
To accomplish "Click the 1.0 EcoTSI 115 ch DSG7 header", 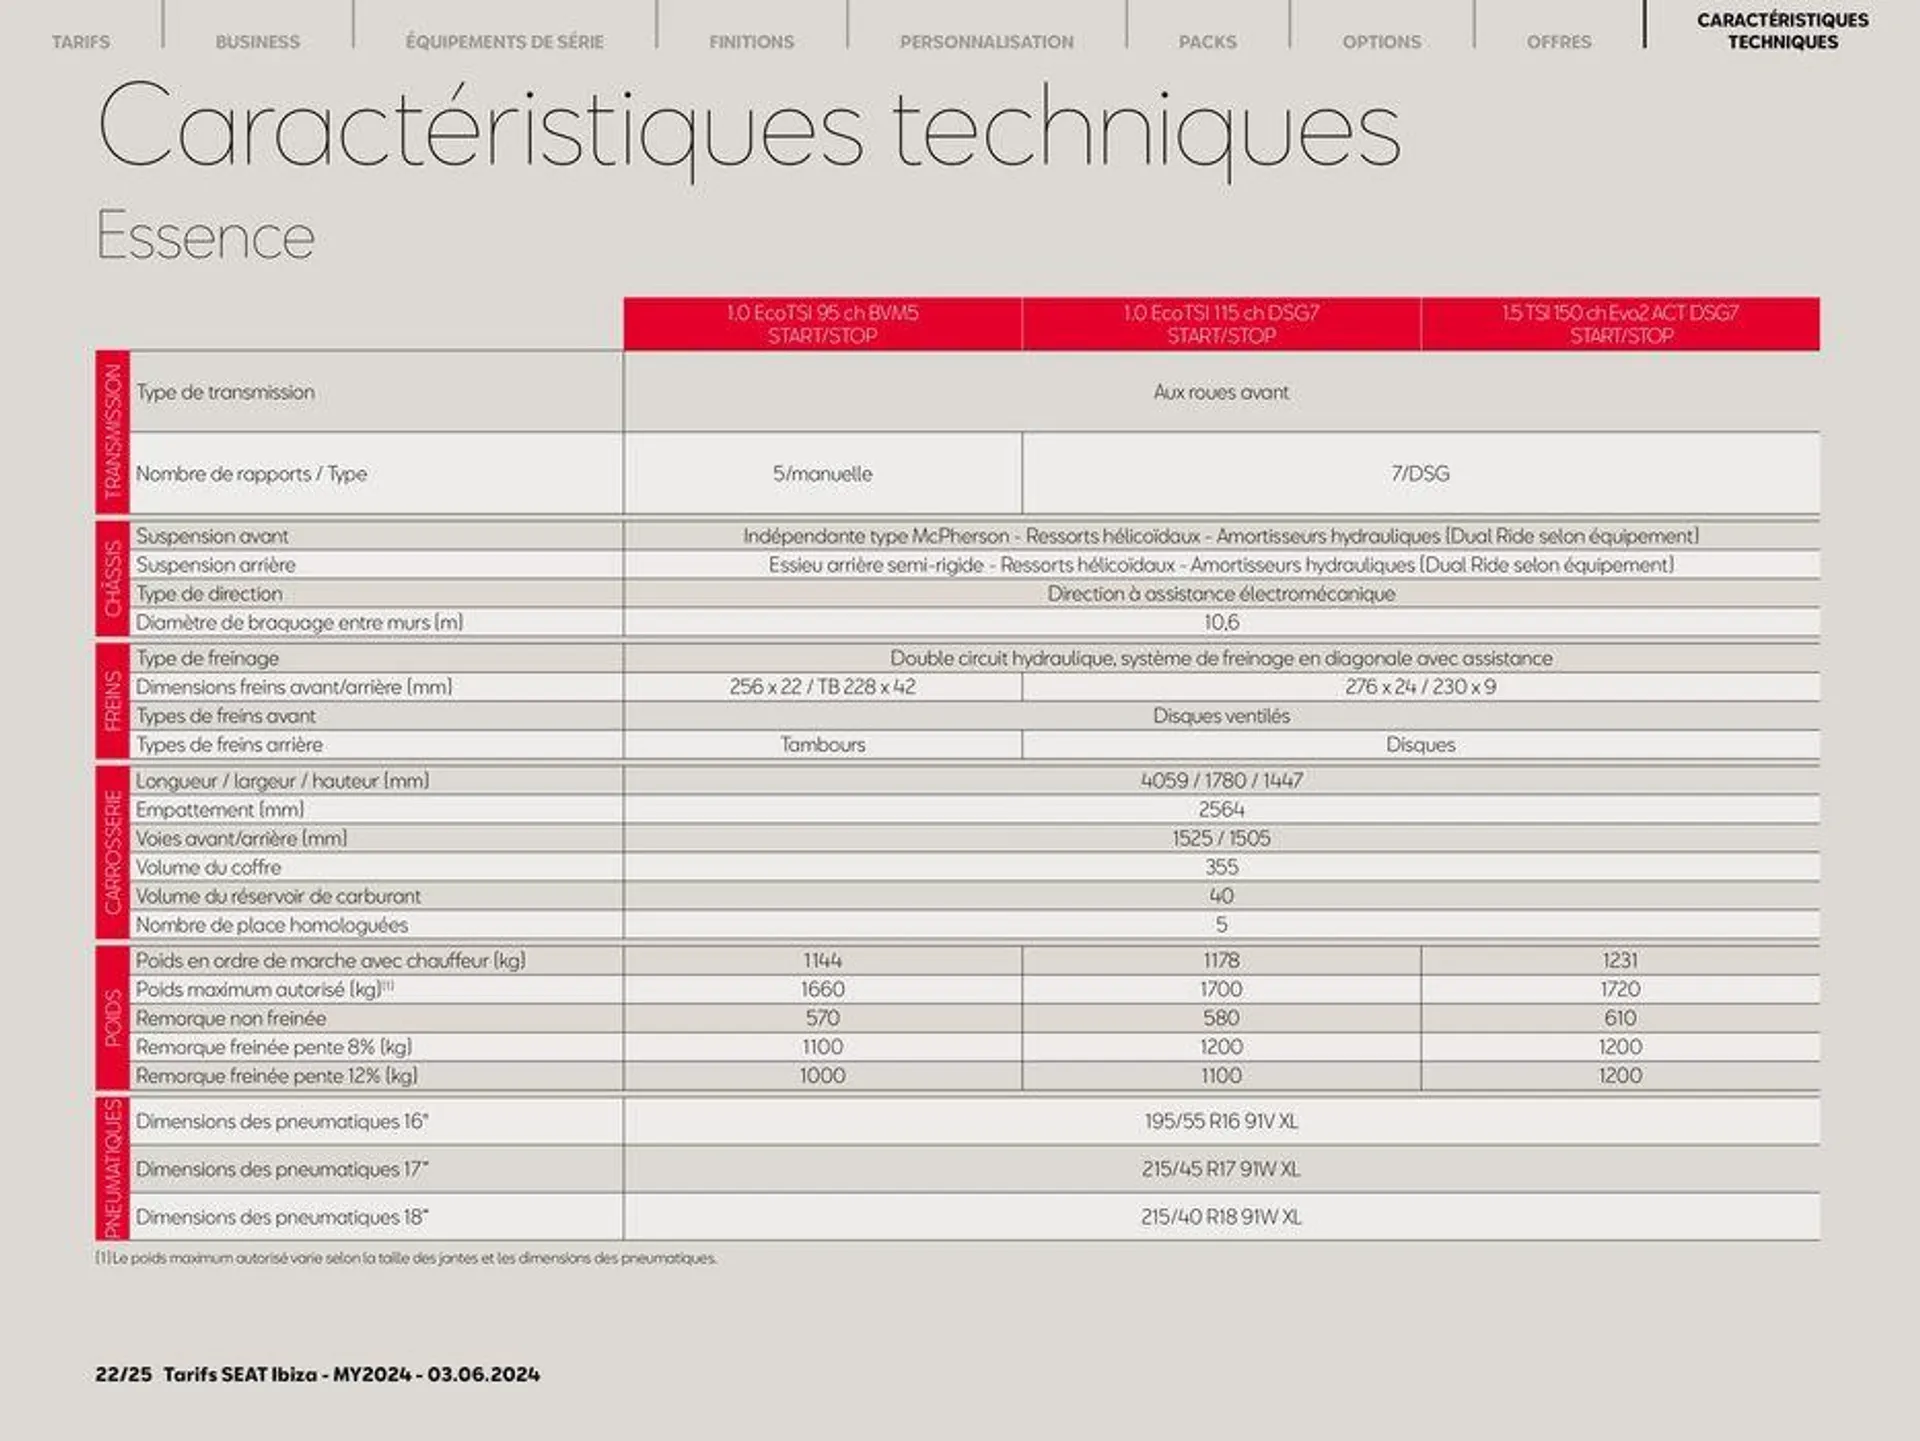I will pyautogui.click(x=1221, y=324).
